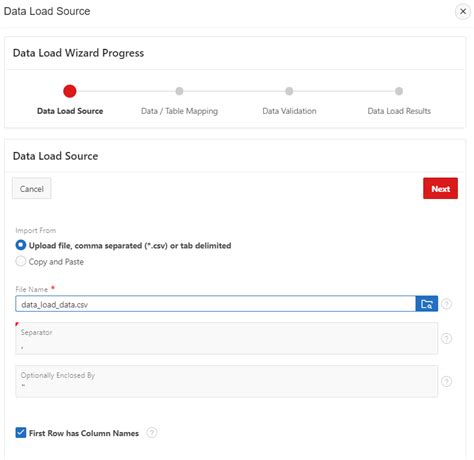Click the Separator input field
474x460 pixels.
click(x=226, y=338)
